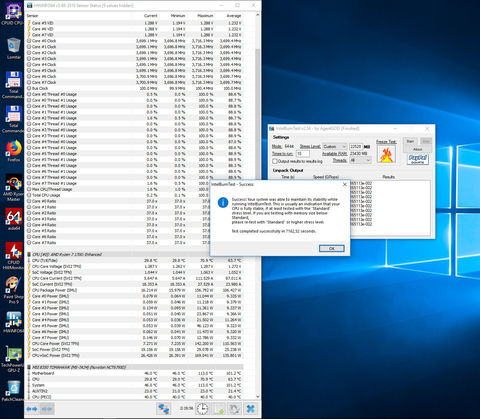Viewport: 480px width, 419px height.
Task: Click the disabled Stop button in IntelBurnTest
Action: [x=426, y=141]
